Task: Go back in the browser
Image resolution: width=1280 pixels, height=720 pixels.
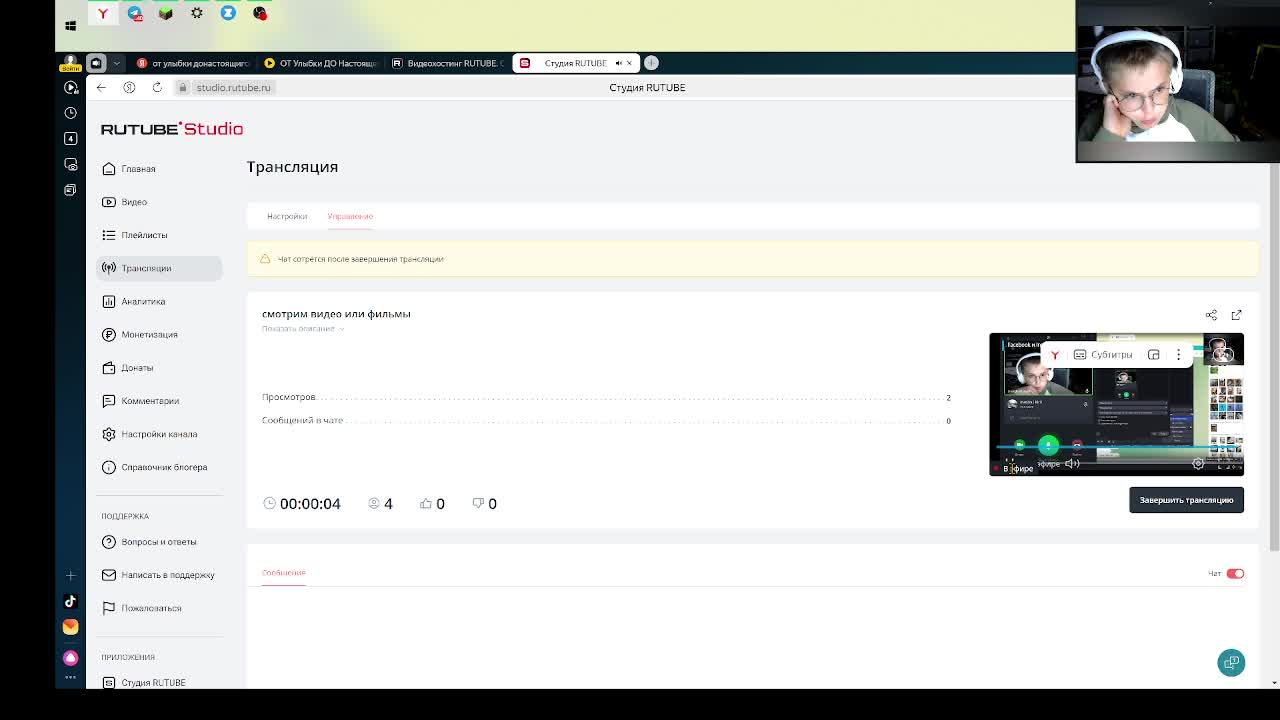Action: 101,88
